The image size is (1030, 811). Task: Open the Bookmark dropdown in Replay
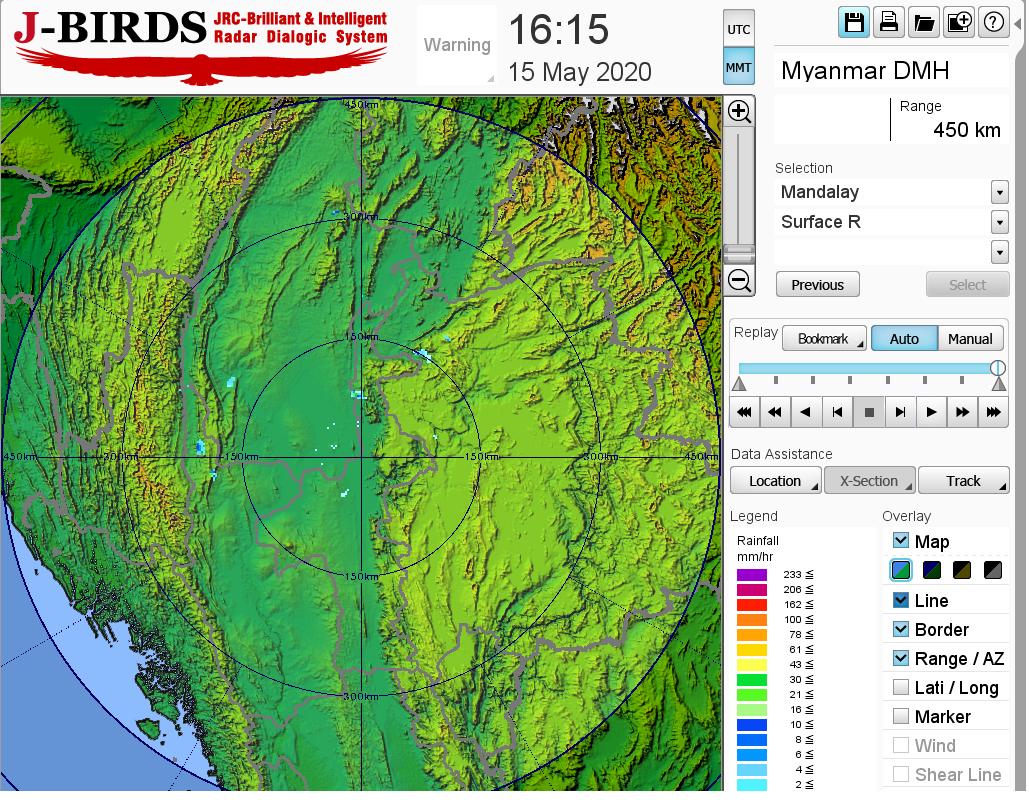tap(824, 339)
